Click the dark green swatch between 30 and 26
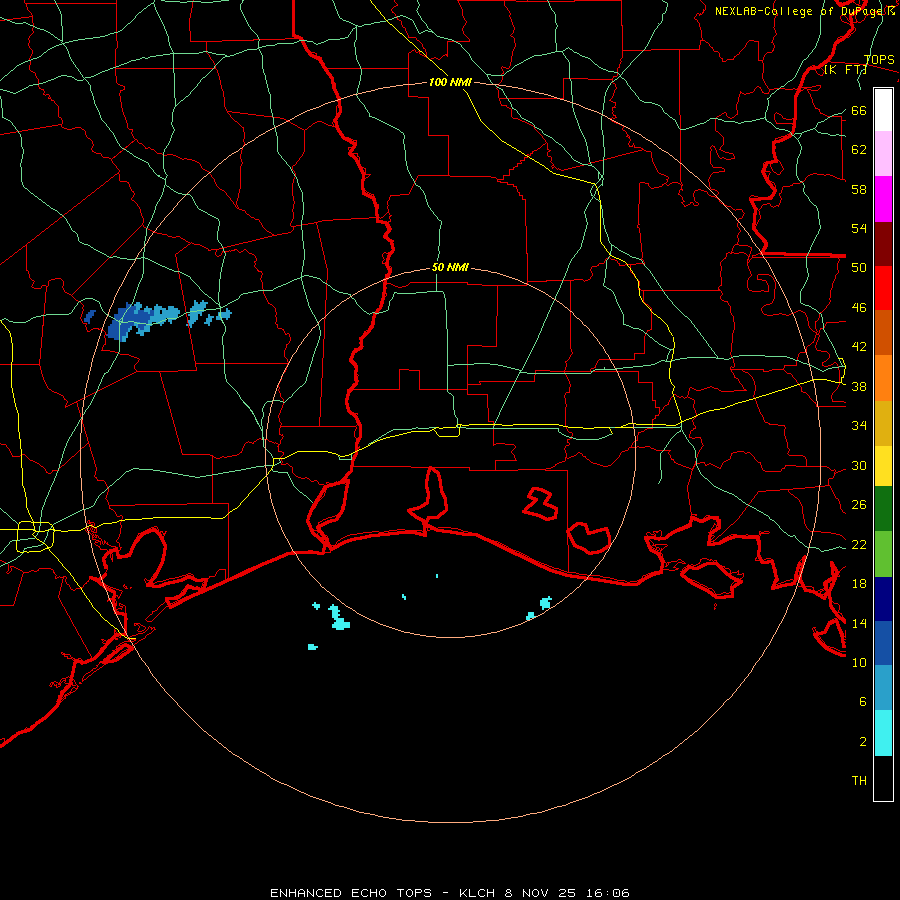The image size is (900, 900). (883, 509)
